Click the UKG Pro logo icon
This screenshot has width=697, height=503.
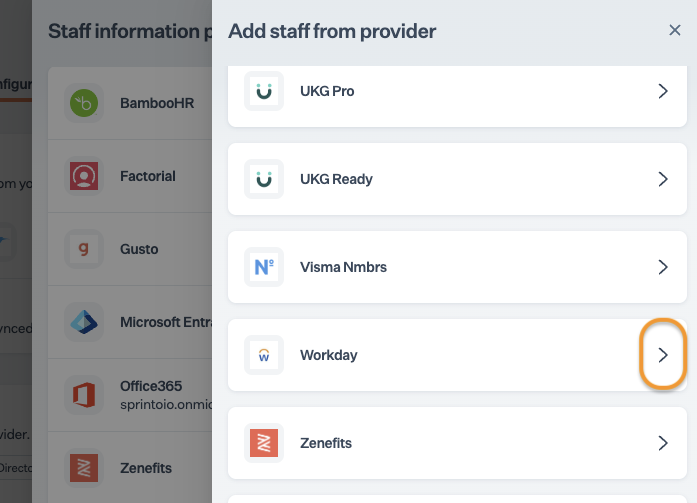click(x=264, y=91)
